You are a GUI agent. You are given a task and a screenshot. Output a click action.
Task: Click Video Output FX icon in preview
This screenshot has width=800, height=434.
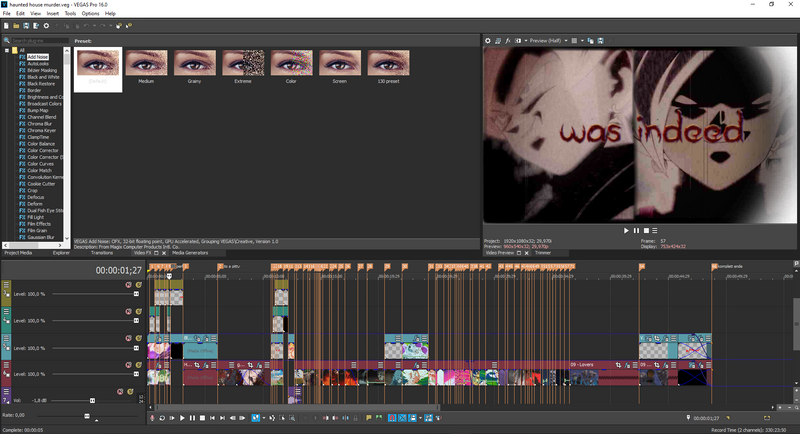coord(508,41)
